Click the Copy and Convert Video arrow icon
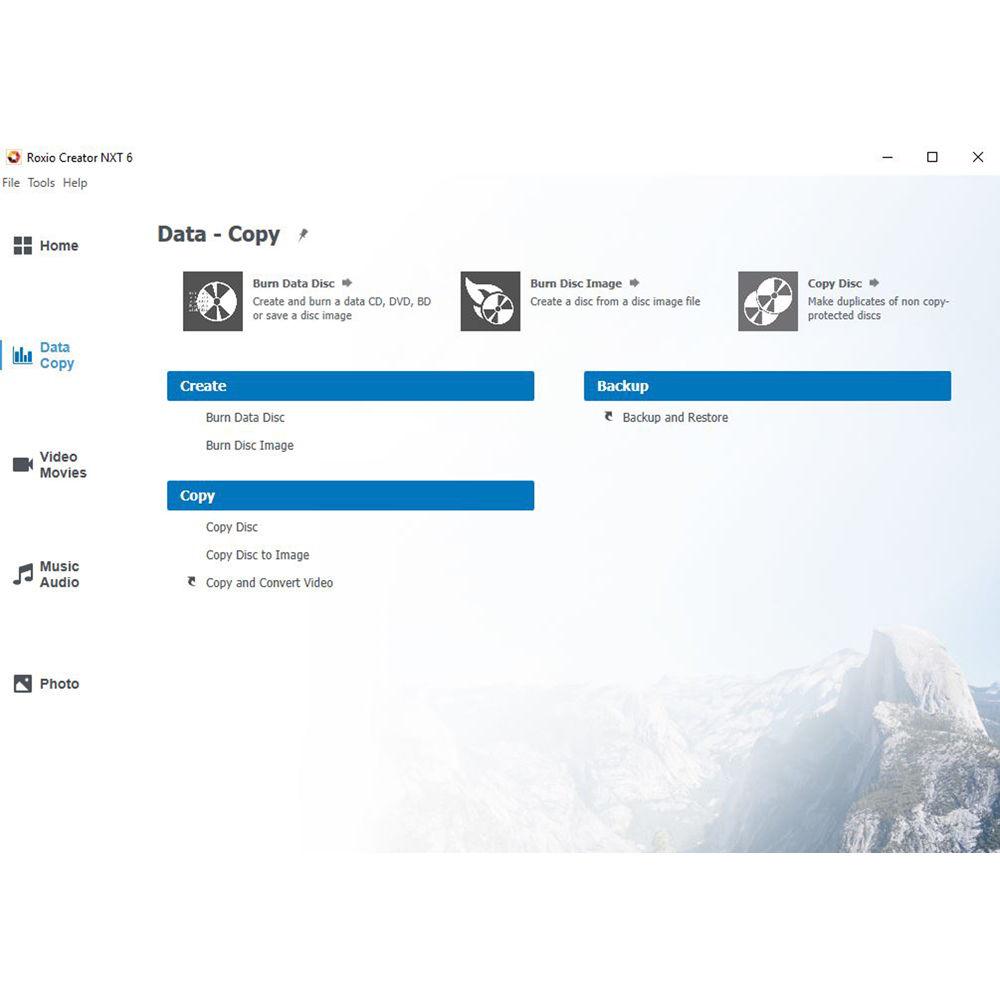The height and width of the screenshot is (1000, 1000). pos(190,581)
